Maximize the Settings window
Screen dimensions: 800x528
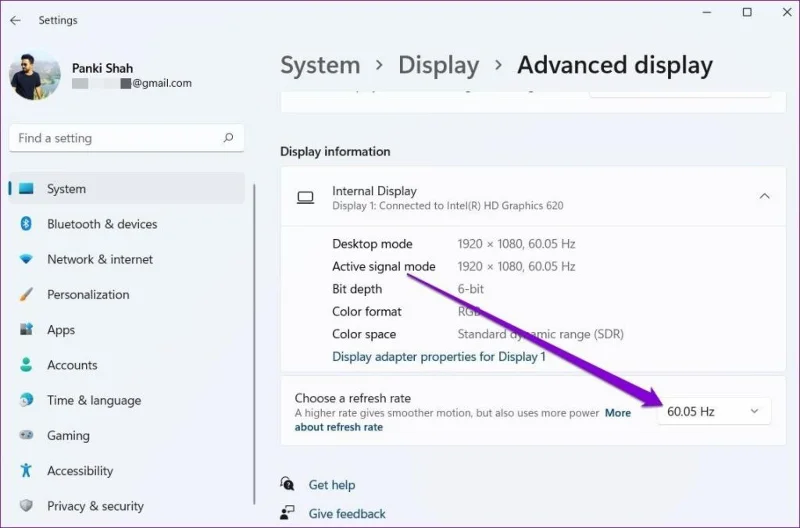747,12
